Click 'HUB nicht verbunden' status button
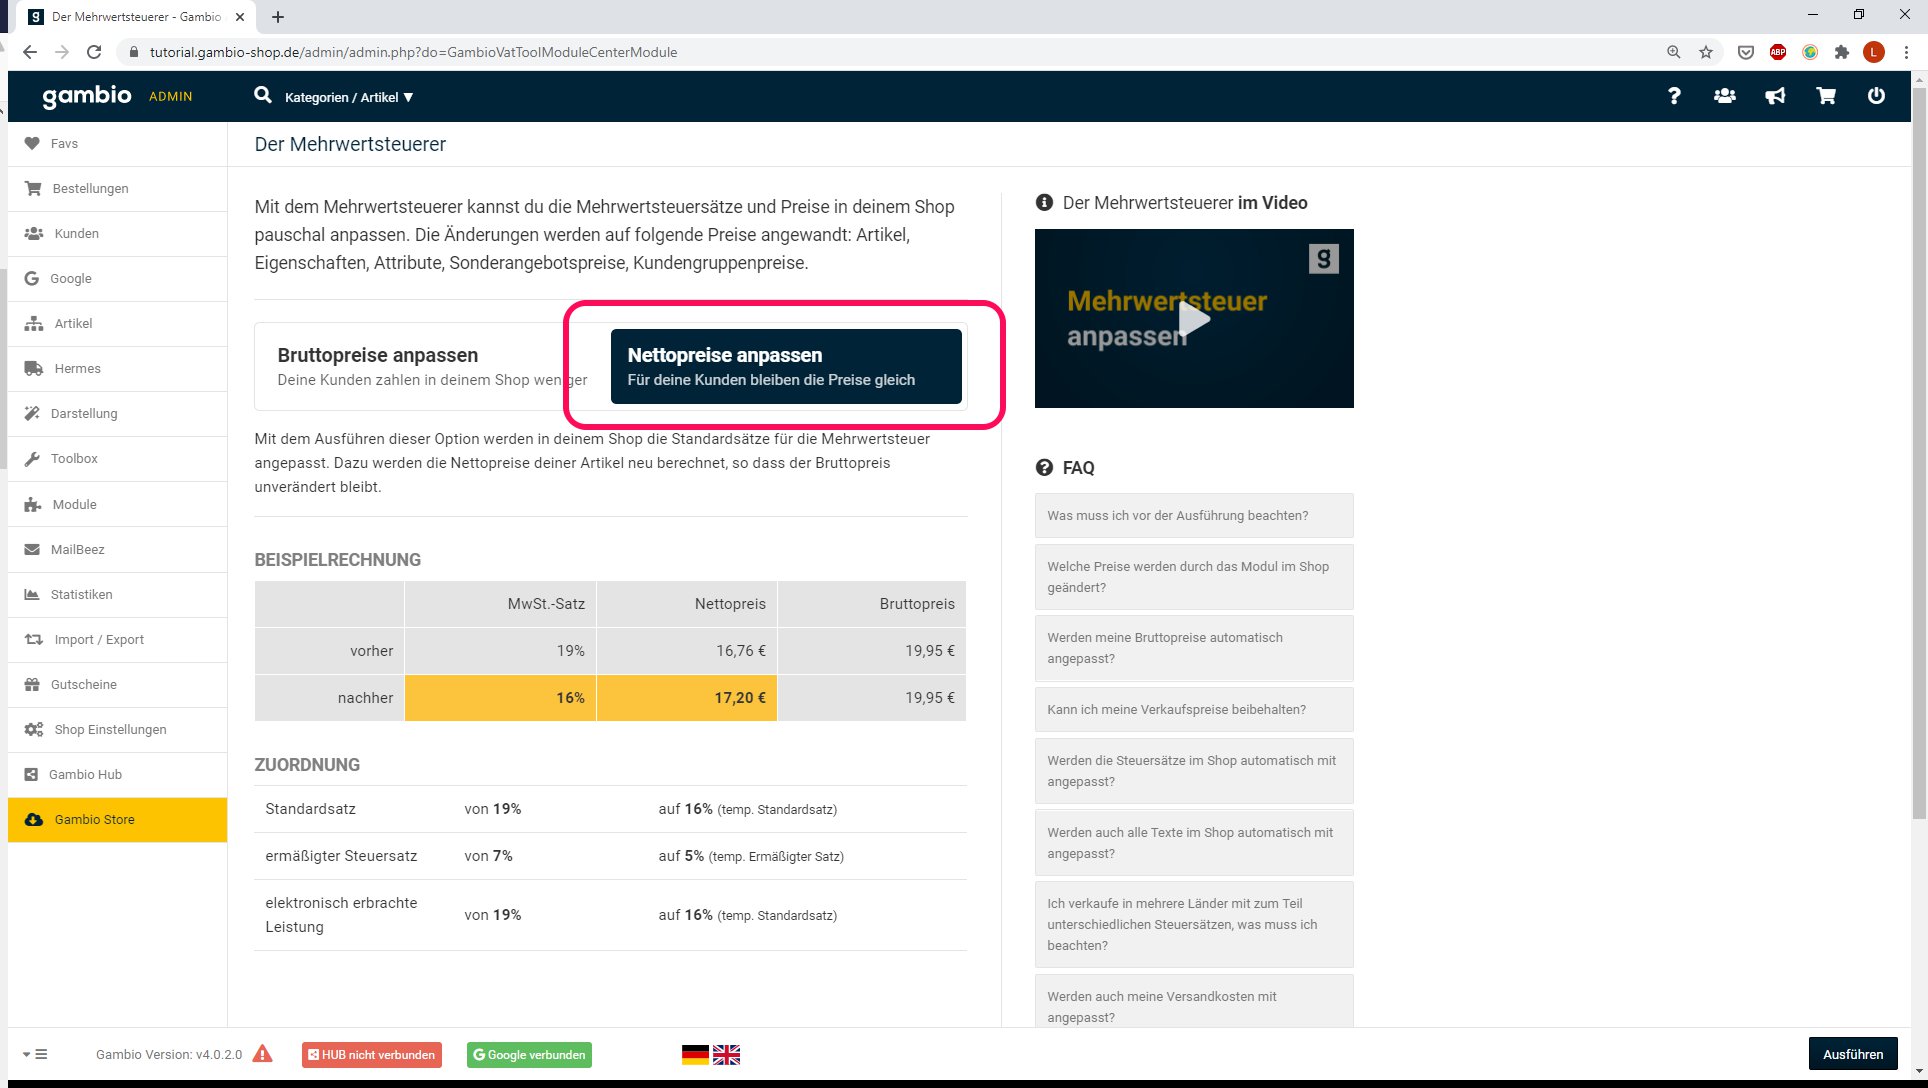 coord(371,1054)
